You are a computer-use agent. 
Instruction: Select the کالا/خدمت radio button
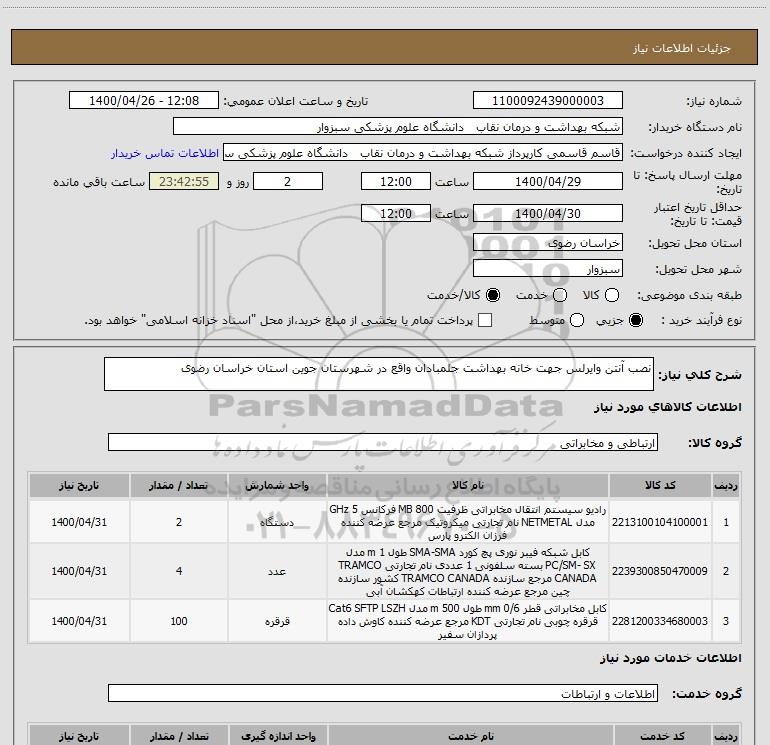493,295
